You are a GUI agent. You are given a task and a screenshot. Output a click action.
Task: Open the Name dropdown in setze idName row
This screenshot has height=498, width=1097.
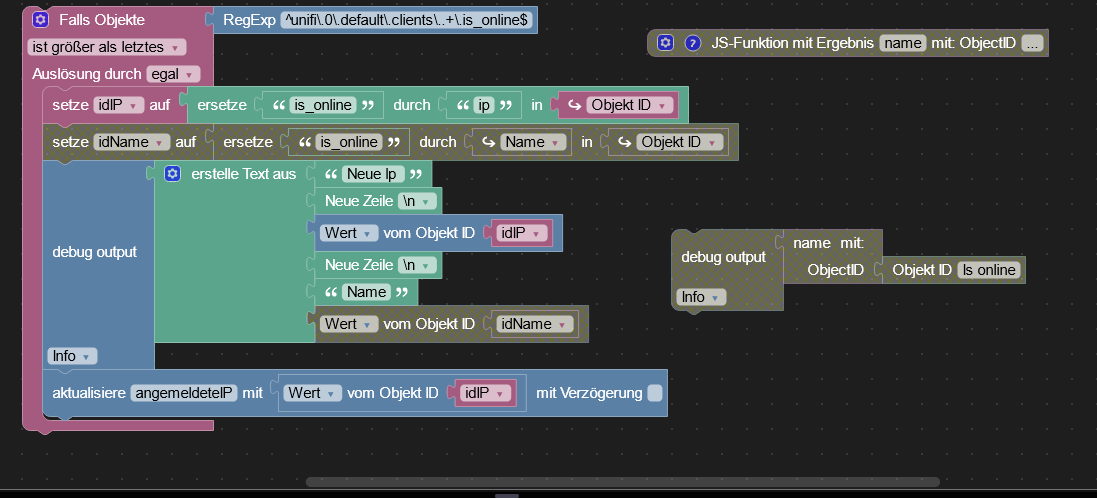(533, 142)
